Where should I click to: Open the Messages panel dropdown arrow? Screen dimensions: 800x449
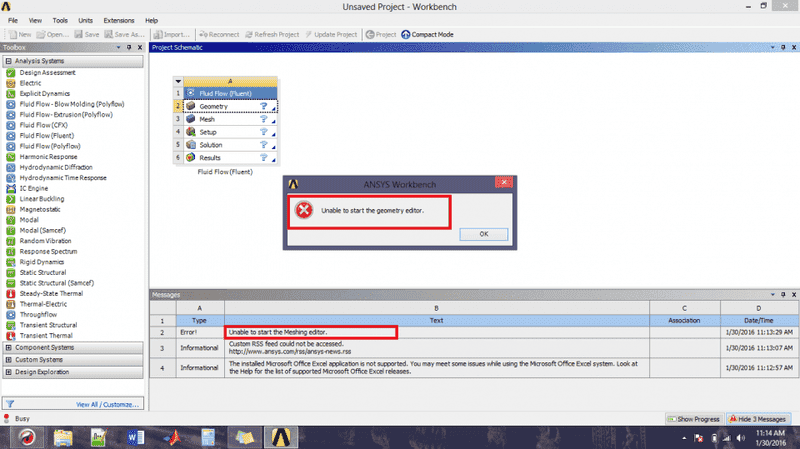click(772, 295)
